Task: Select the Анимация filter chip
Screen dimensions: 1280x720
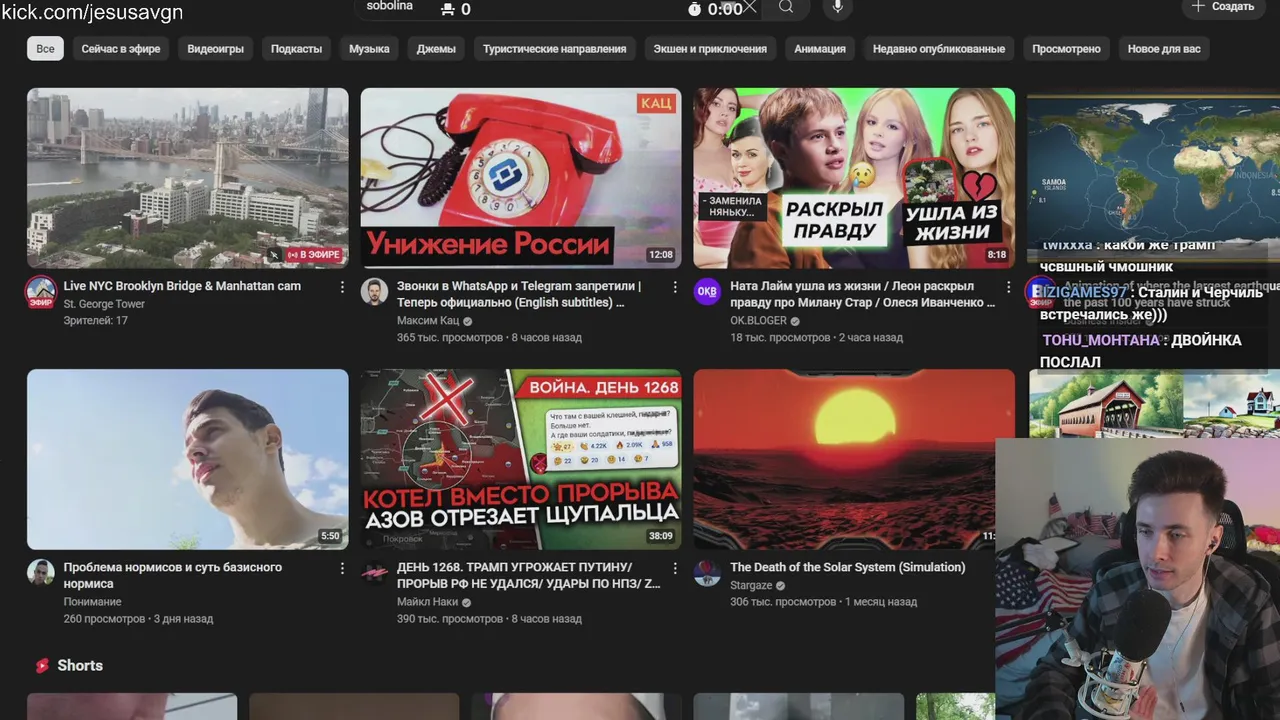Action: (x=820, y=49)
